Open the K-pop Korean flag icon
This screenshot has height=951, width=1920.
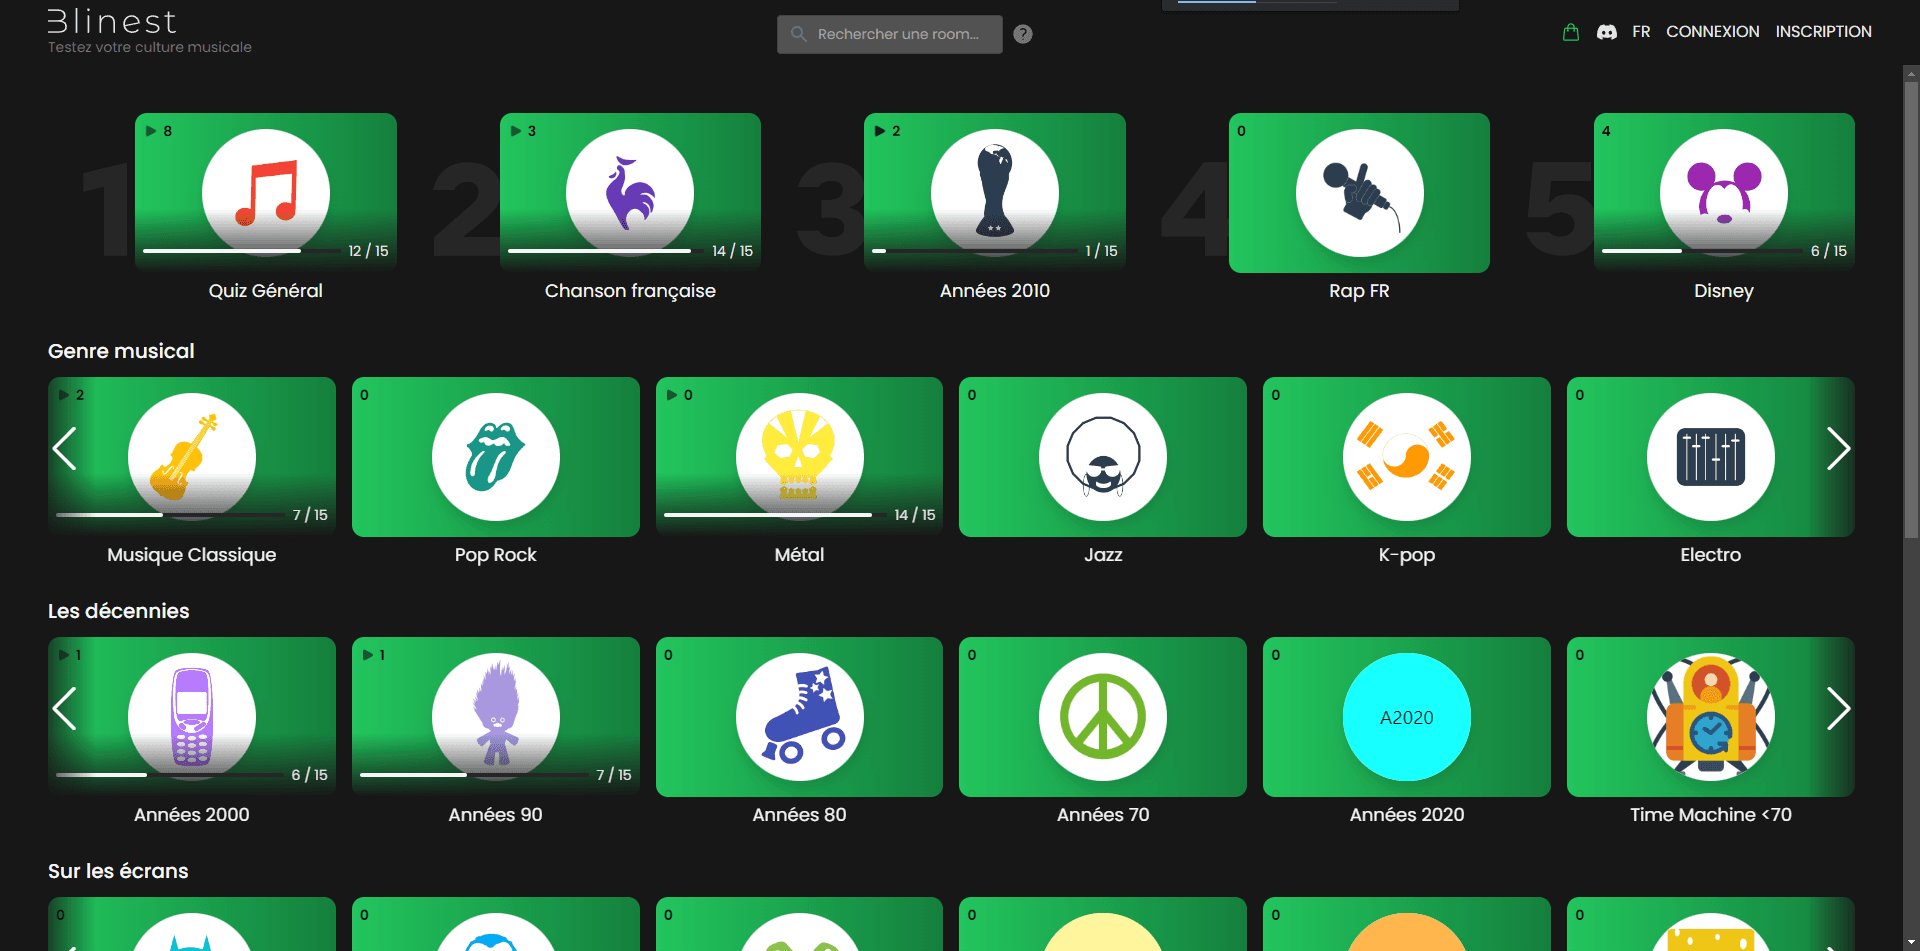click(x=1406, y=457)
